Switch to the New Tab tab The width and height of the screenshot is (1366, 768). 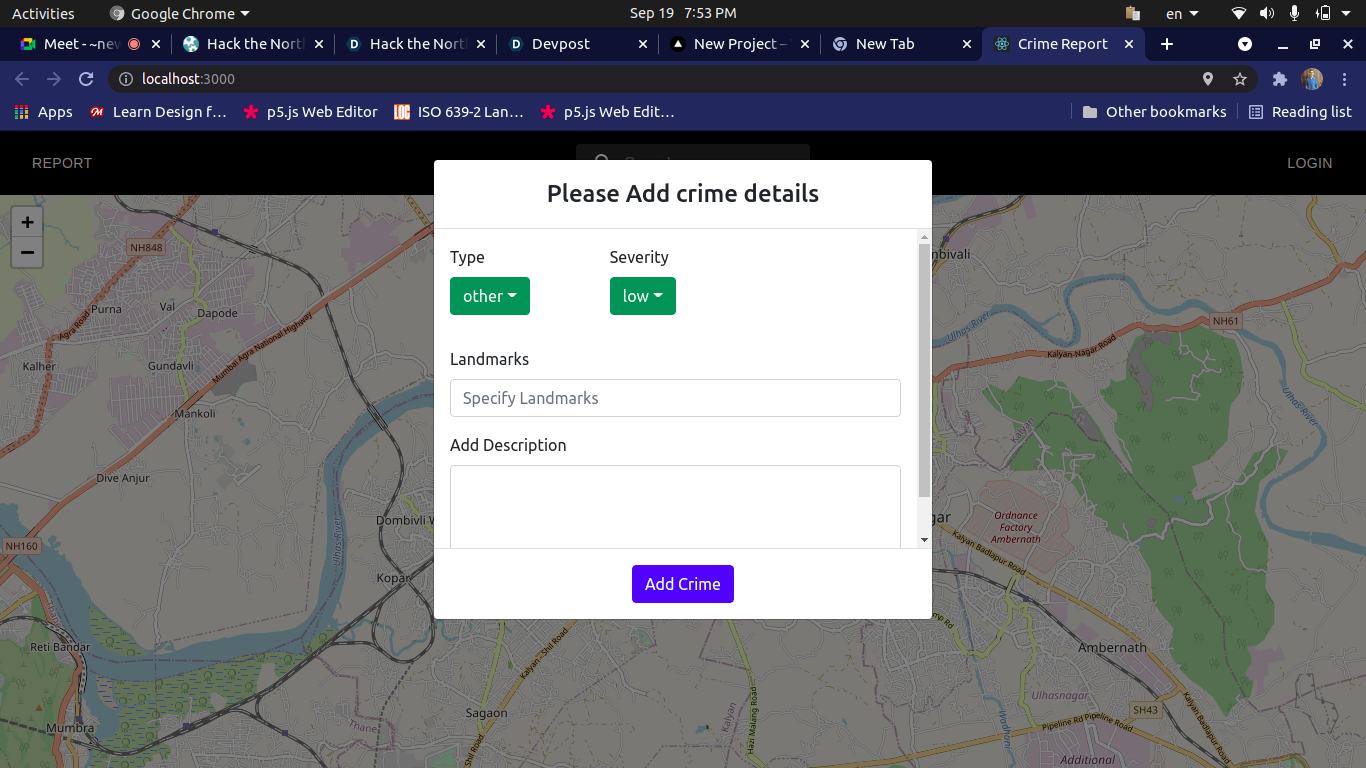[x=902, y=44]
